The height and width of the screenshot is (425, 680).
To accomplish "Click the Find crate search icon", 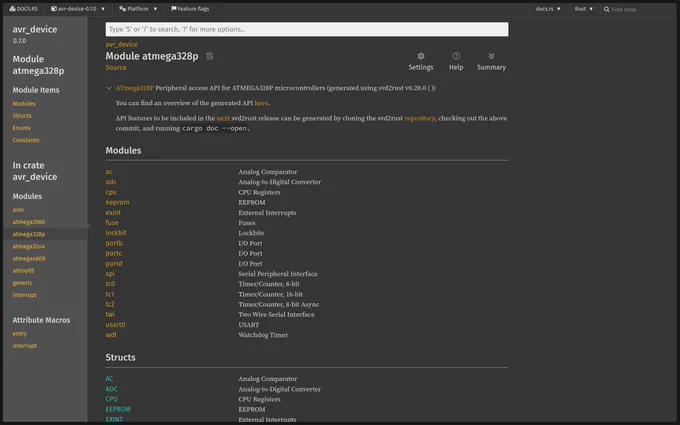I will [607, 9].
